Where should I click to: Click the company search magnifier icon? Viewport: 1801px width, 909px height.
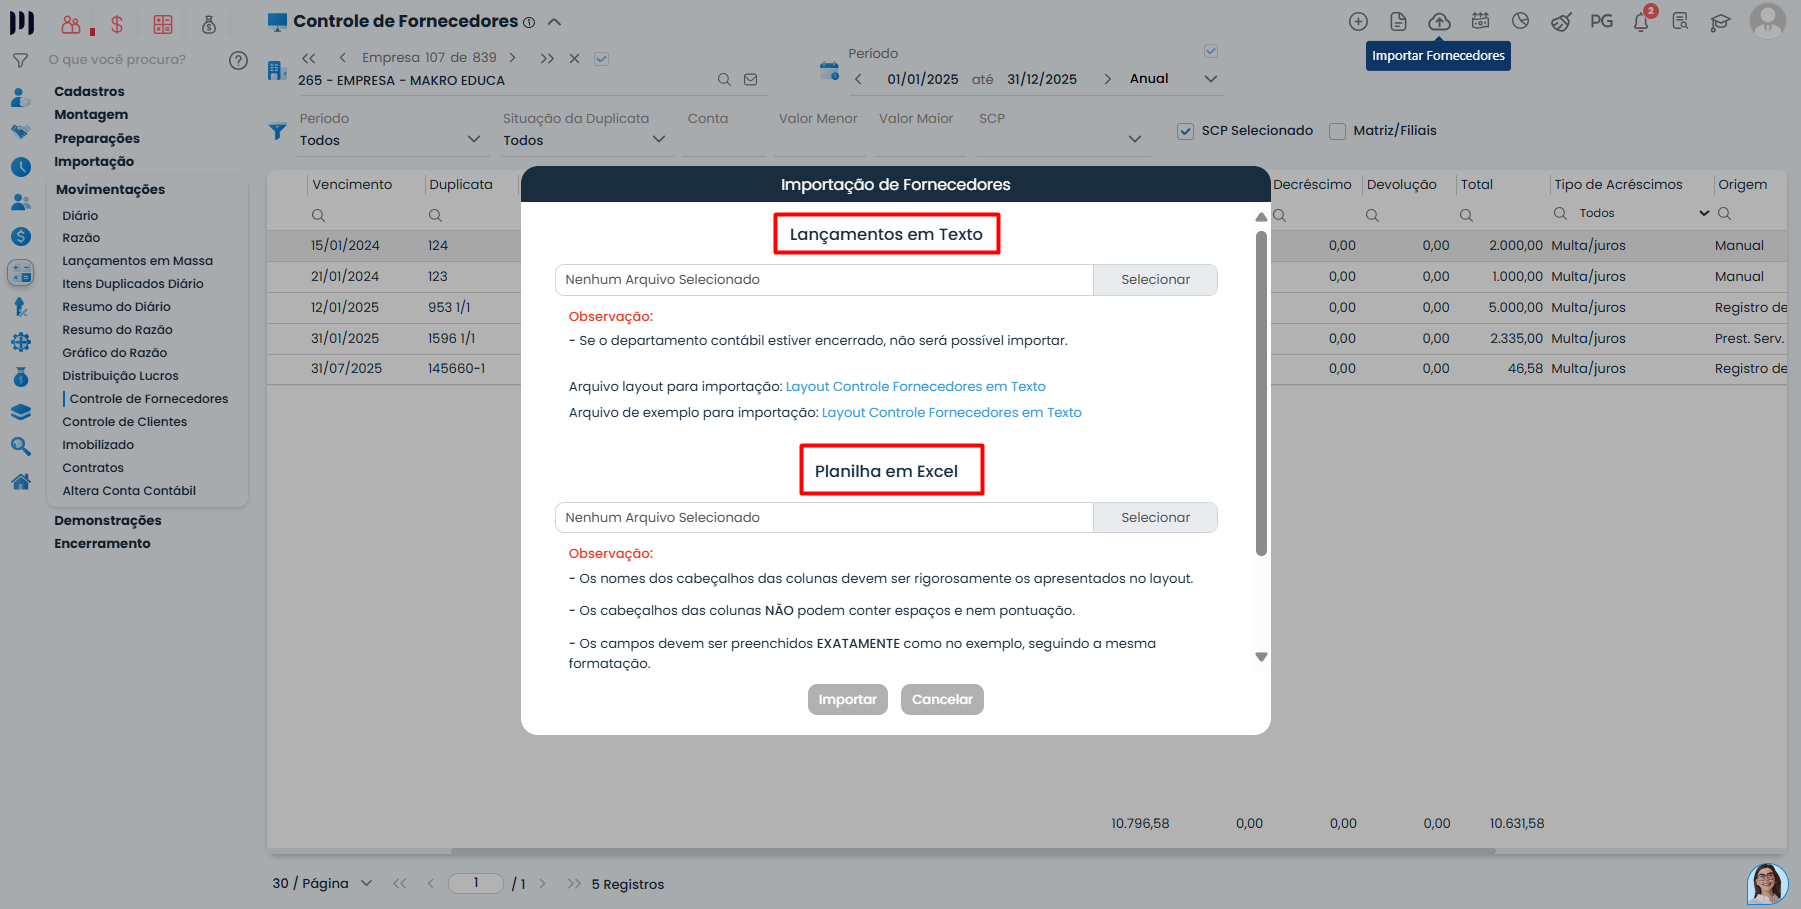click(x=724, y=80)
